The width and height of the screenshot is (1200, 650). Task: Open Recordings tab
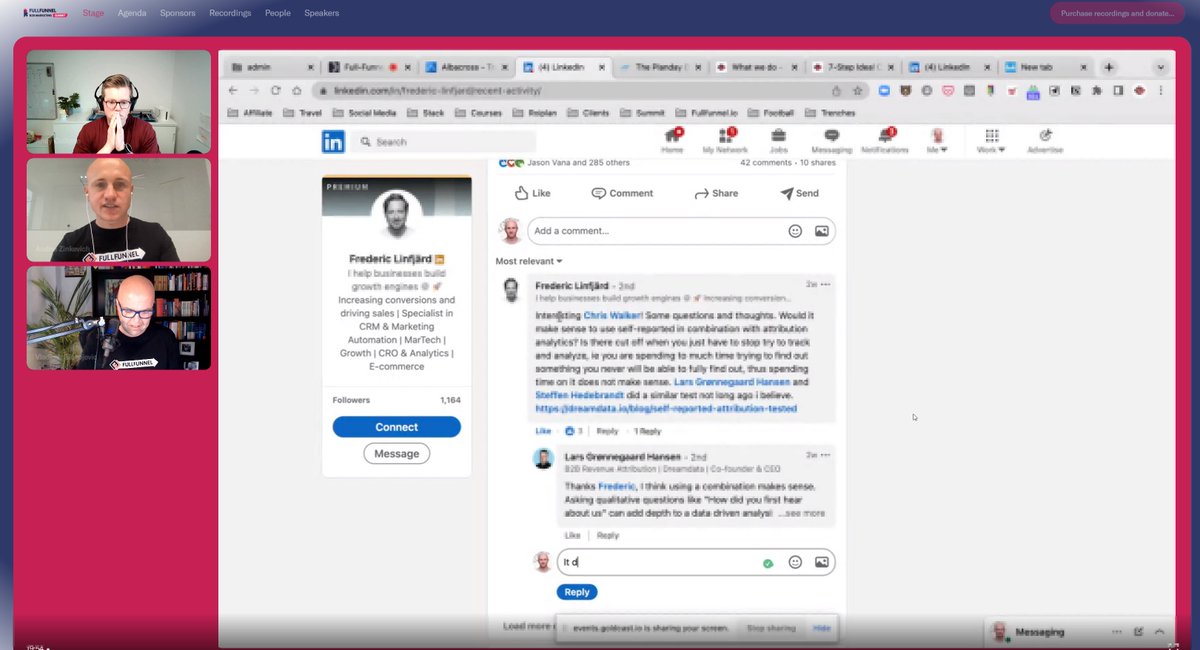point(230,13)
